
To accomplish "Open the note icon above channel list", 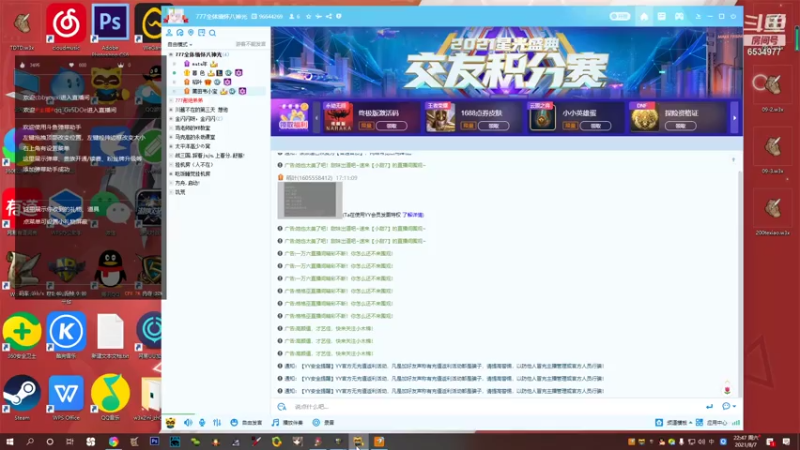I will [202, 33].
